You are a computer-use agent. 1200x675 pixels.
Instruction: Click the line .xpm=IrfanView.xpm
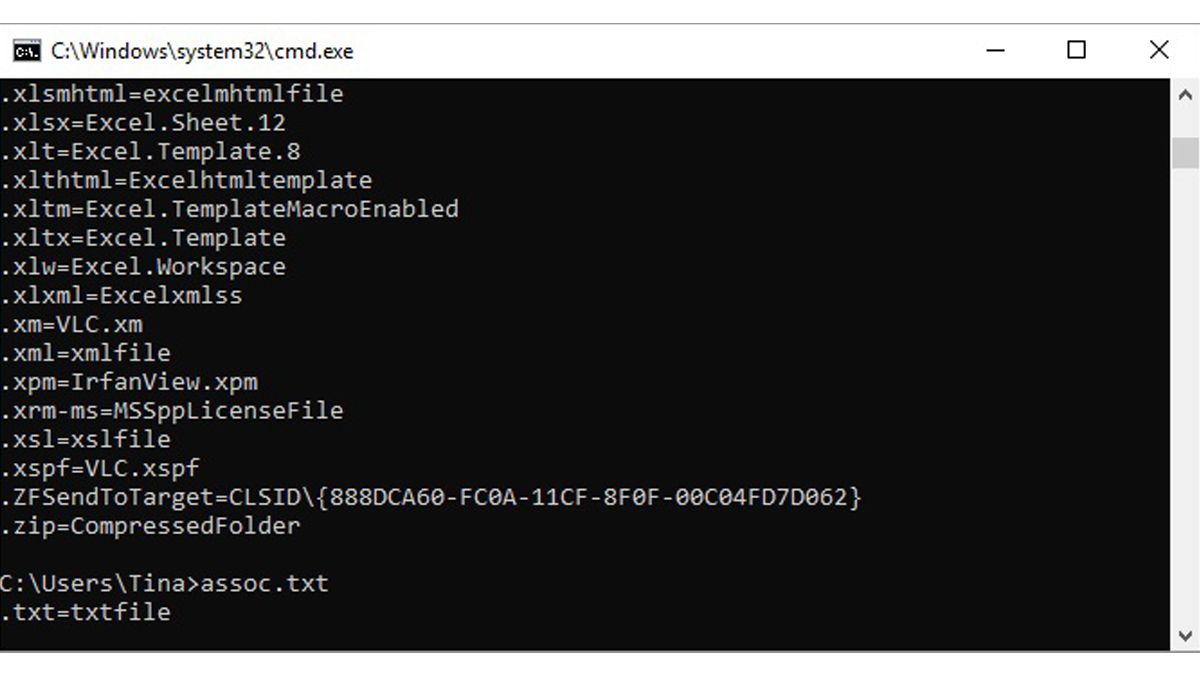point(130,381)
